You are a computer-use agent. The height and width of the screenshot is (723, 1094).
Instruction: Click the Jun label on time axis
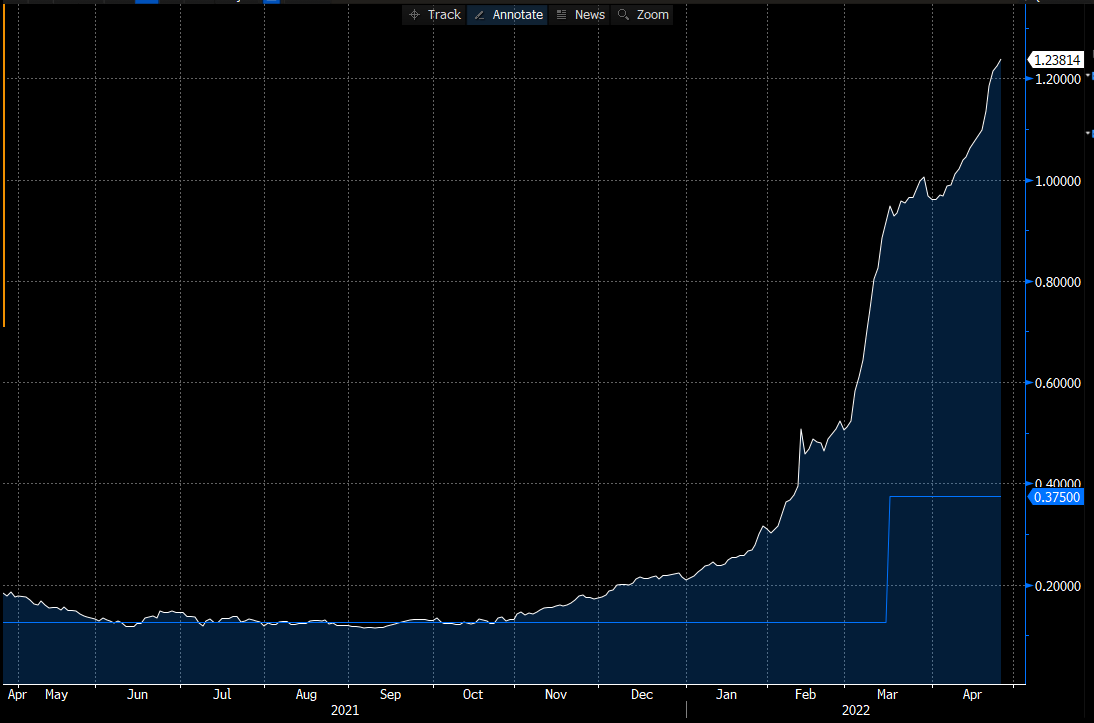[x=137, y=694]
